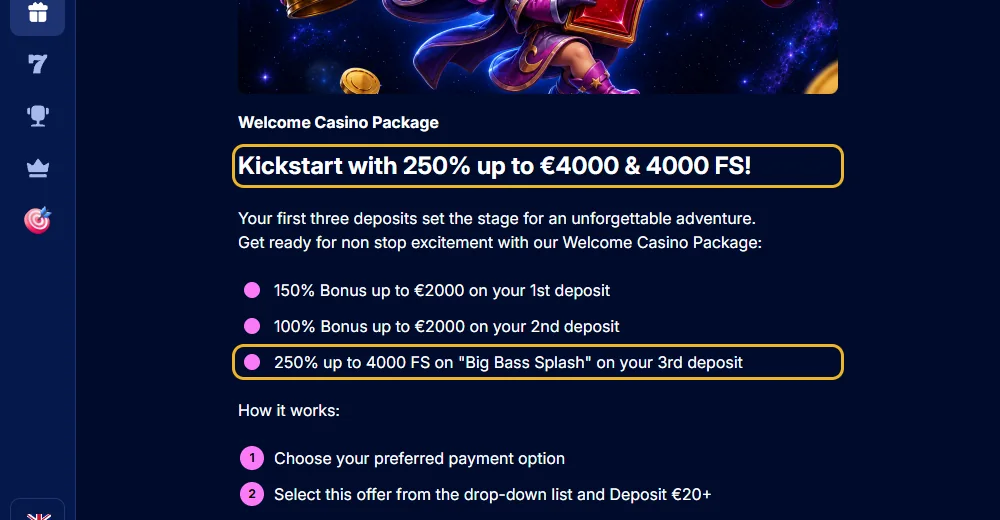Click the Kickstart with 250% headline box
Image resolution: width=1000 pixels, height=520 pixels.
538,166
